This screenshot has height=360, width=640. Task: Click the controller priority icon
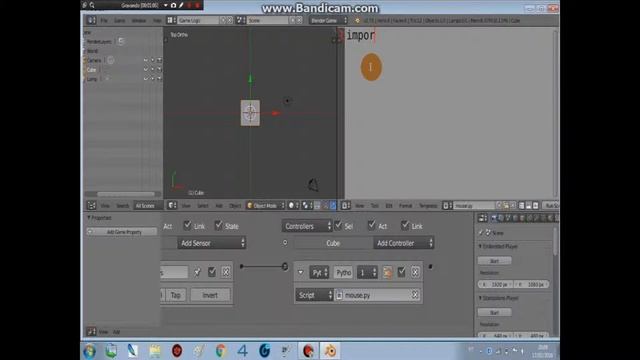(x=387, y=272)
